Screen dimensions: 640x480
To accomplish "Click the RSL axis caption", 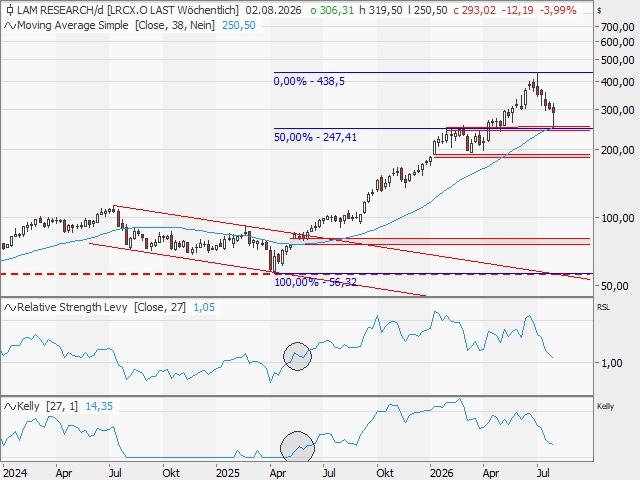I will [x=603, y=307].
